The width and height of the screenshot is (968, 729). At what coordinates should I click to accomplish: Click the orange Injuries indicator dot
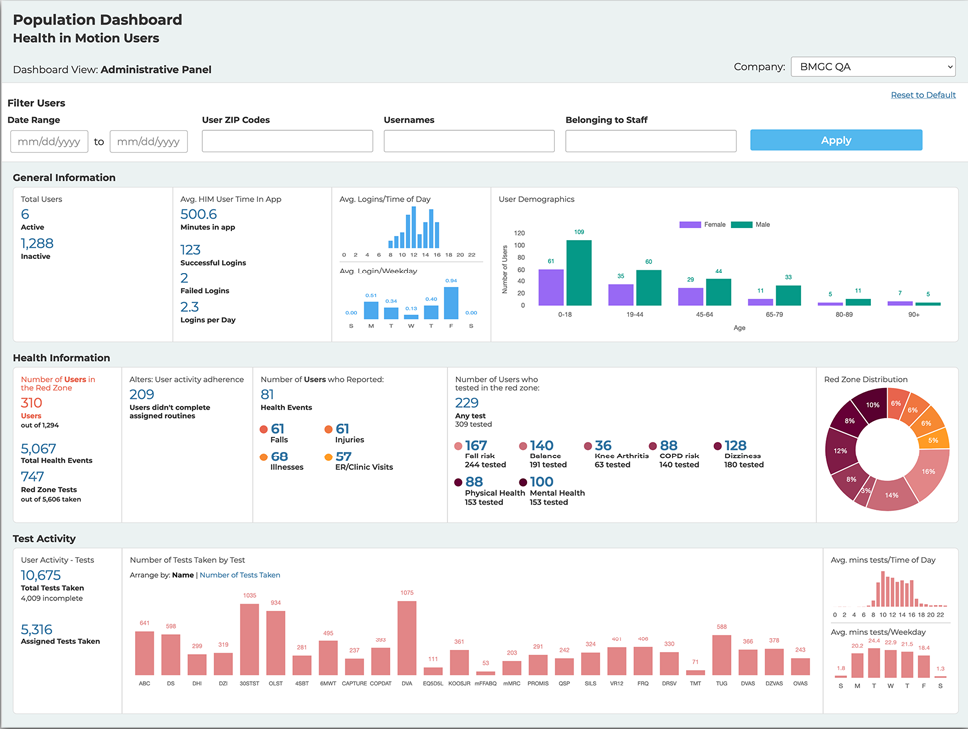tap(328, 430)
